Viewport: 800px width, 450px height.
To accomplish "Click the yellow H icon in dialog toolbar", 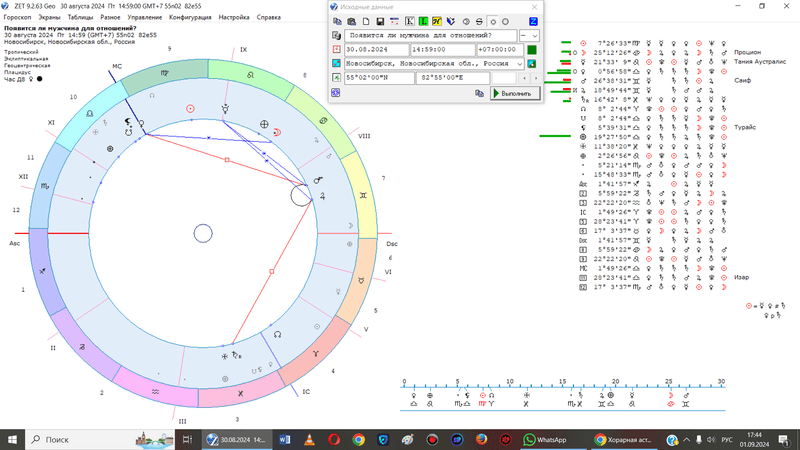I will [438, 21].
